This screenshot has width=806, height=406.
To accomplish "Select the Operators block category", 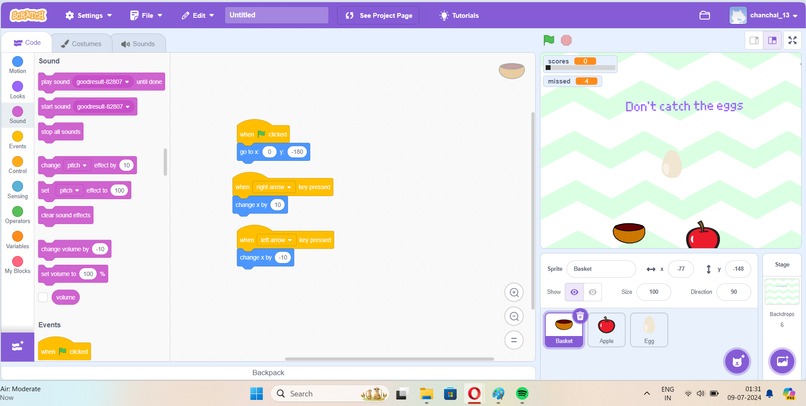I will [x=17, y=215].
